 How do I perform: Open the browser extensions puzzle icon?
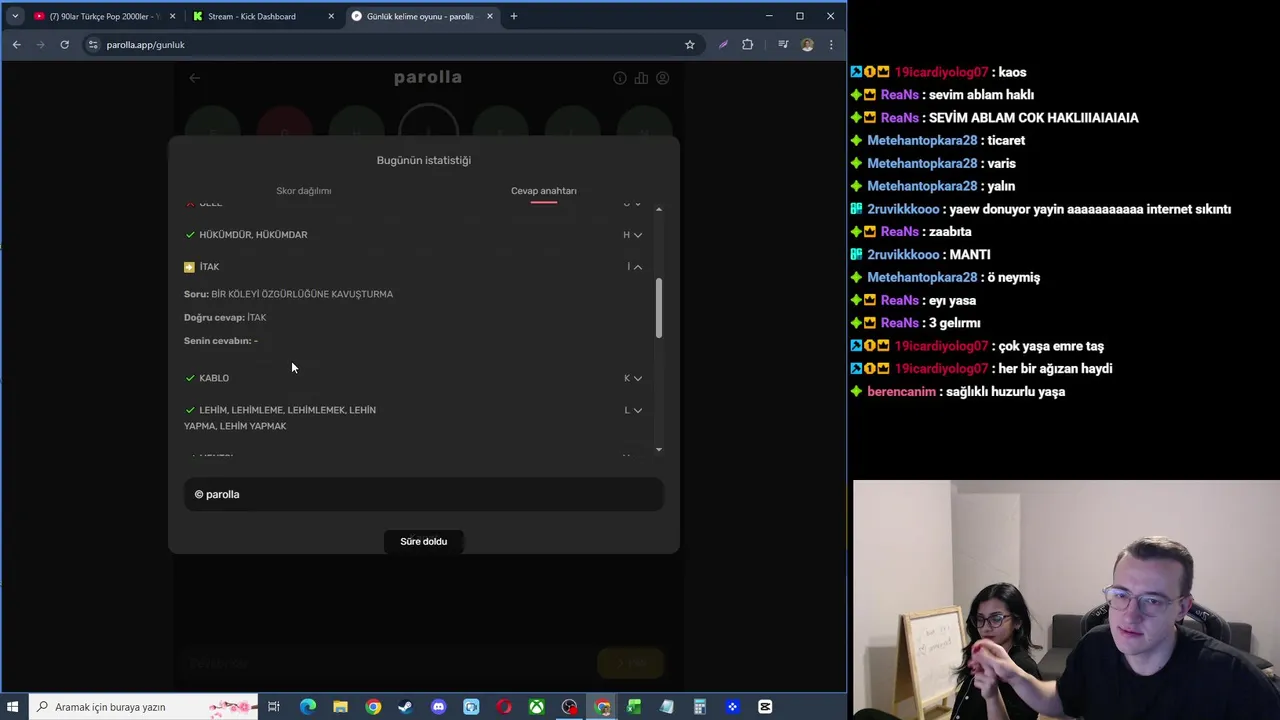coord(747,44)
